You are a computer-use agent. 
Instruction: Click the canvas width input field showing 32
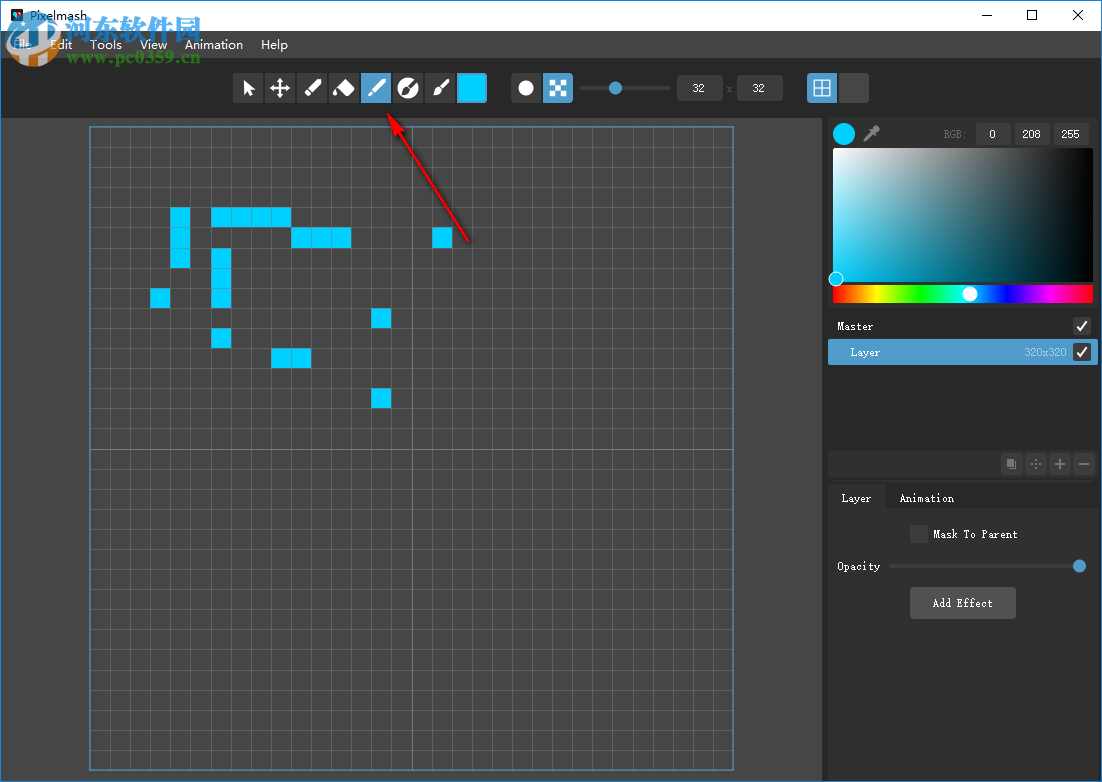pyautogui.click(x=699, y=88)
